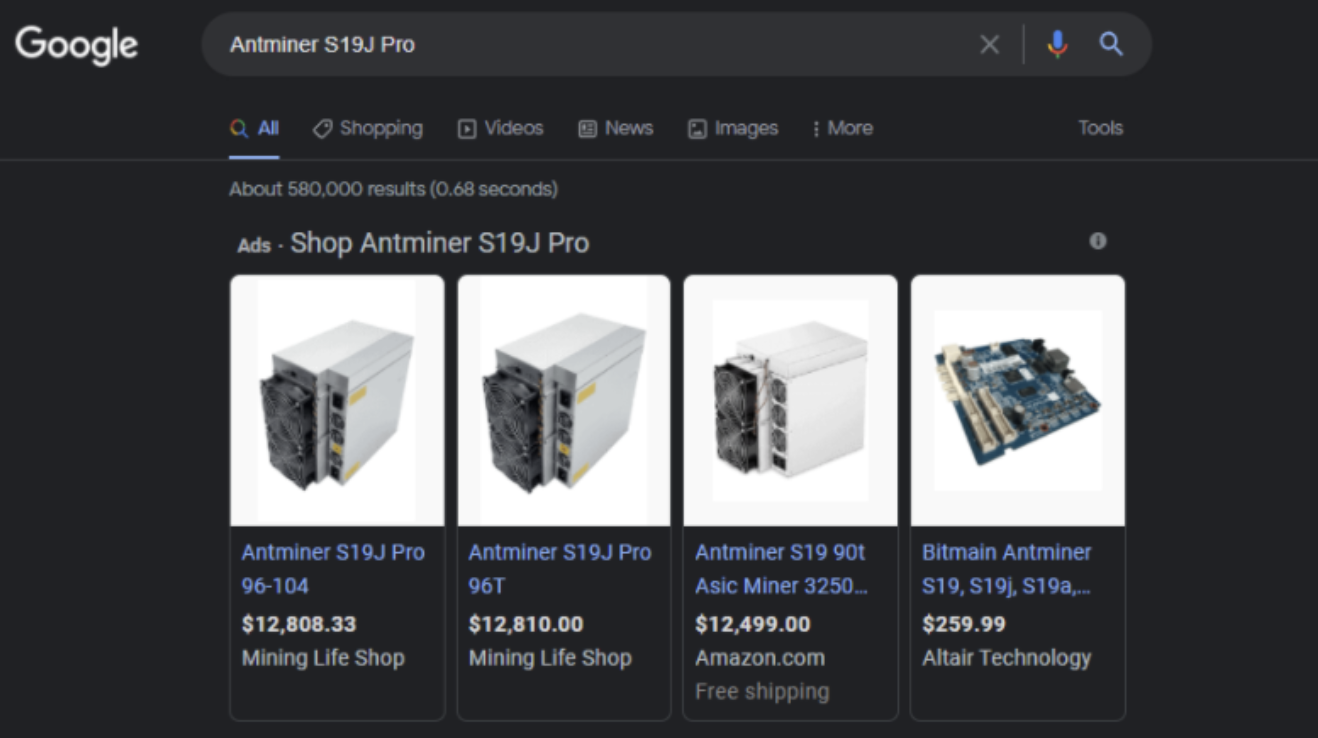Image resolution: width=1318 pixels, height=738 pixels.
Task: Select the Images tab
Action: 733,128
